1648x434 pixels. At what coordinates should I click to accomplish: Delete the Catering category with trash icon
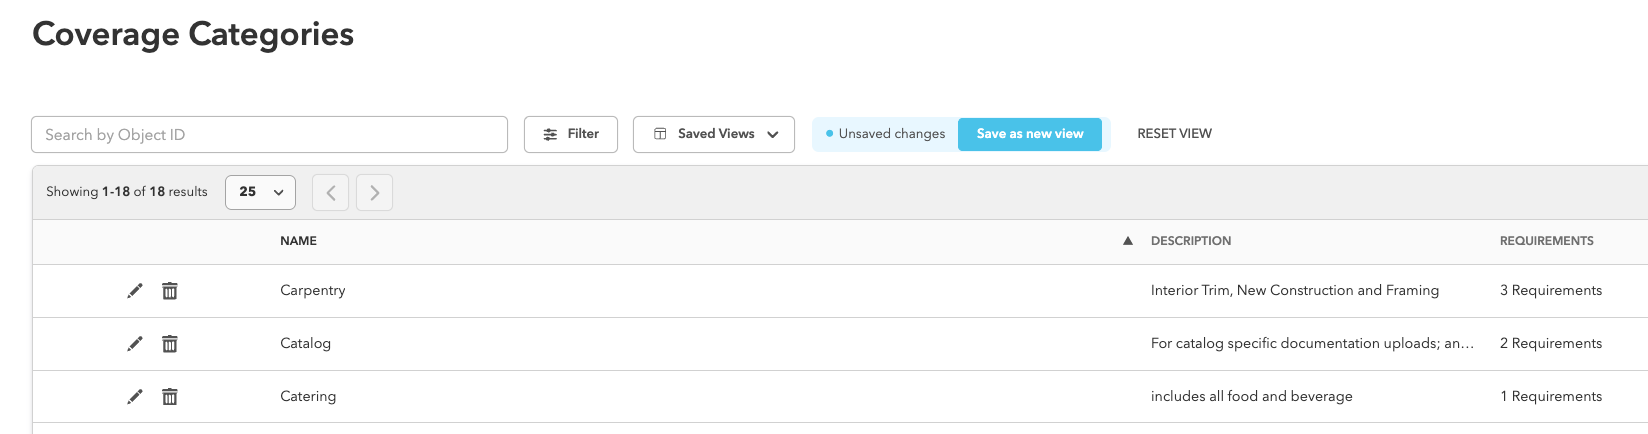tap(170, 397)
